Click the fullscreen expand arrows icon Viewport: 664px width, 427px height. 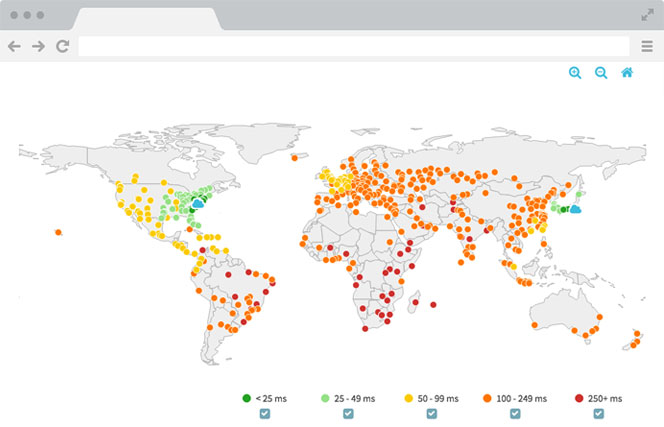coord(647,16)
